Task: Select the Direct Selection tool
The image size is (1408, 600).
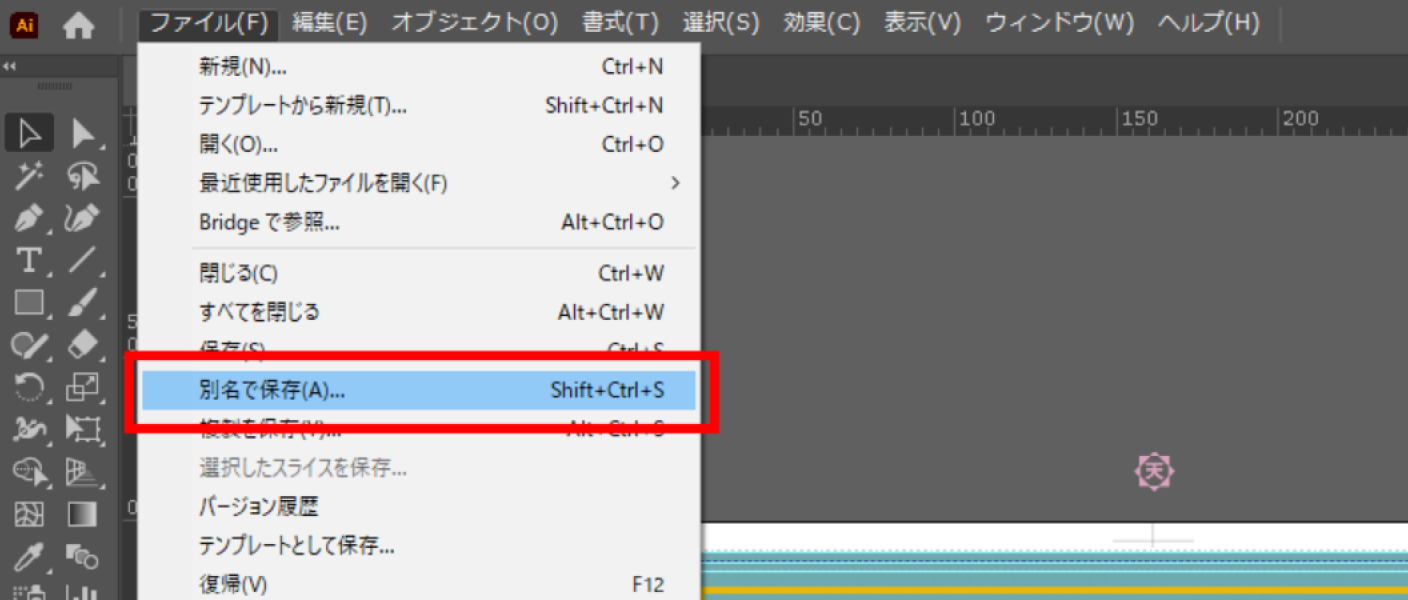Action: pos(84,131)
